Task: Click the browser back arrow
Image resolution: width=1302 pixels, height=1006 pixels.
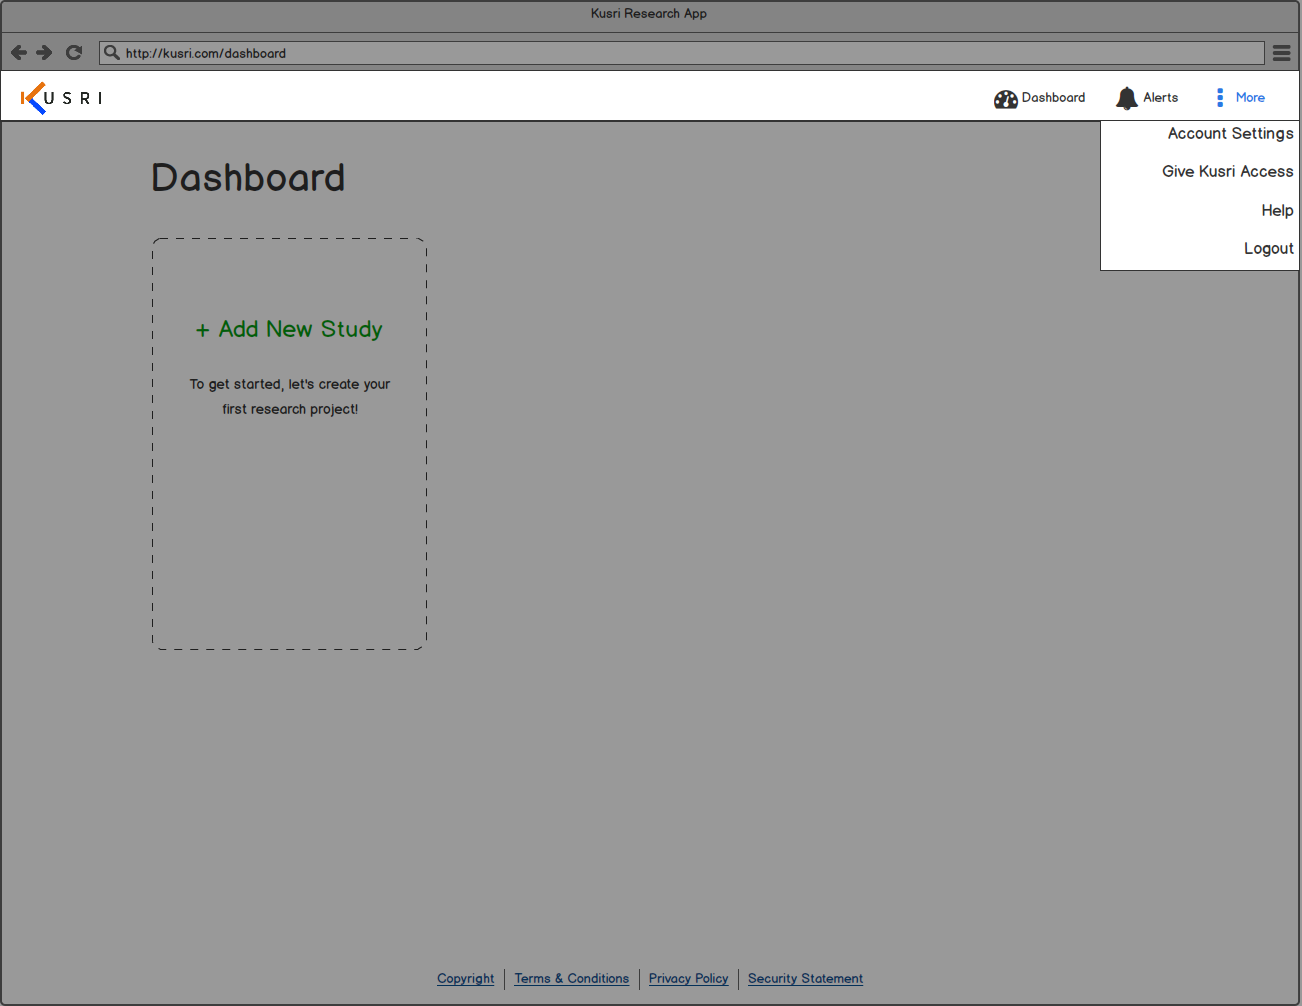Action: point(19,53)
